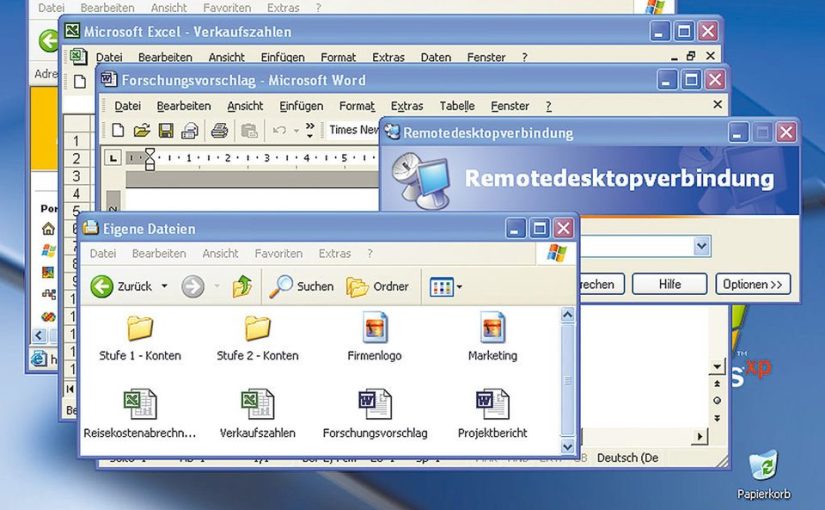The height and width of the screenshot is (510, 825).
Task: Select the Marketing image file
Action: (x=492, y=337)
